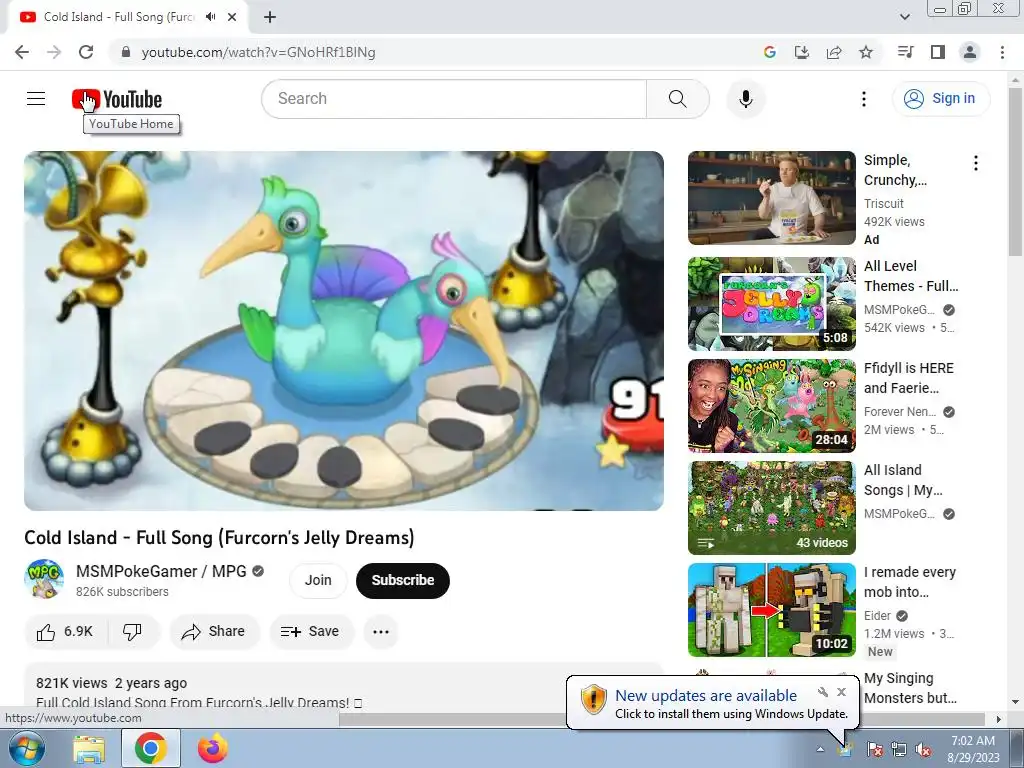Close the Windows Update balloon
This screenshot has height=768, width=1024.
pos(841,692)
